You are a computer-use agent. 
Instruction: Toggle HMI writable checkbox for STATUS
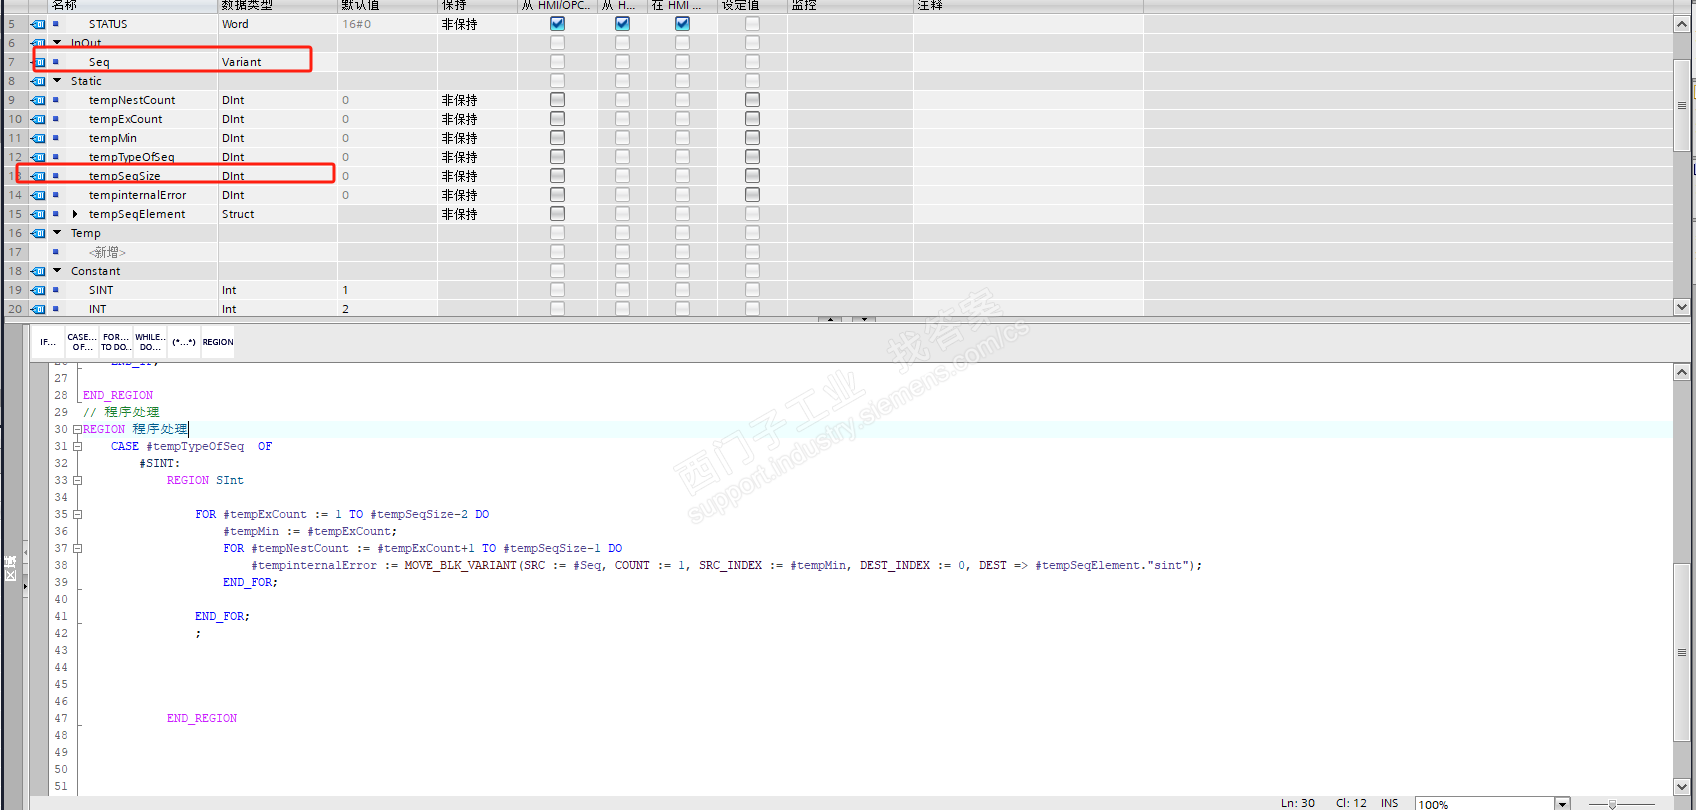622,24
